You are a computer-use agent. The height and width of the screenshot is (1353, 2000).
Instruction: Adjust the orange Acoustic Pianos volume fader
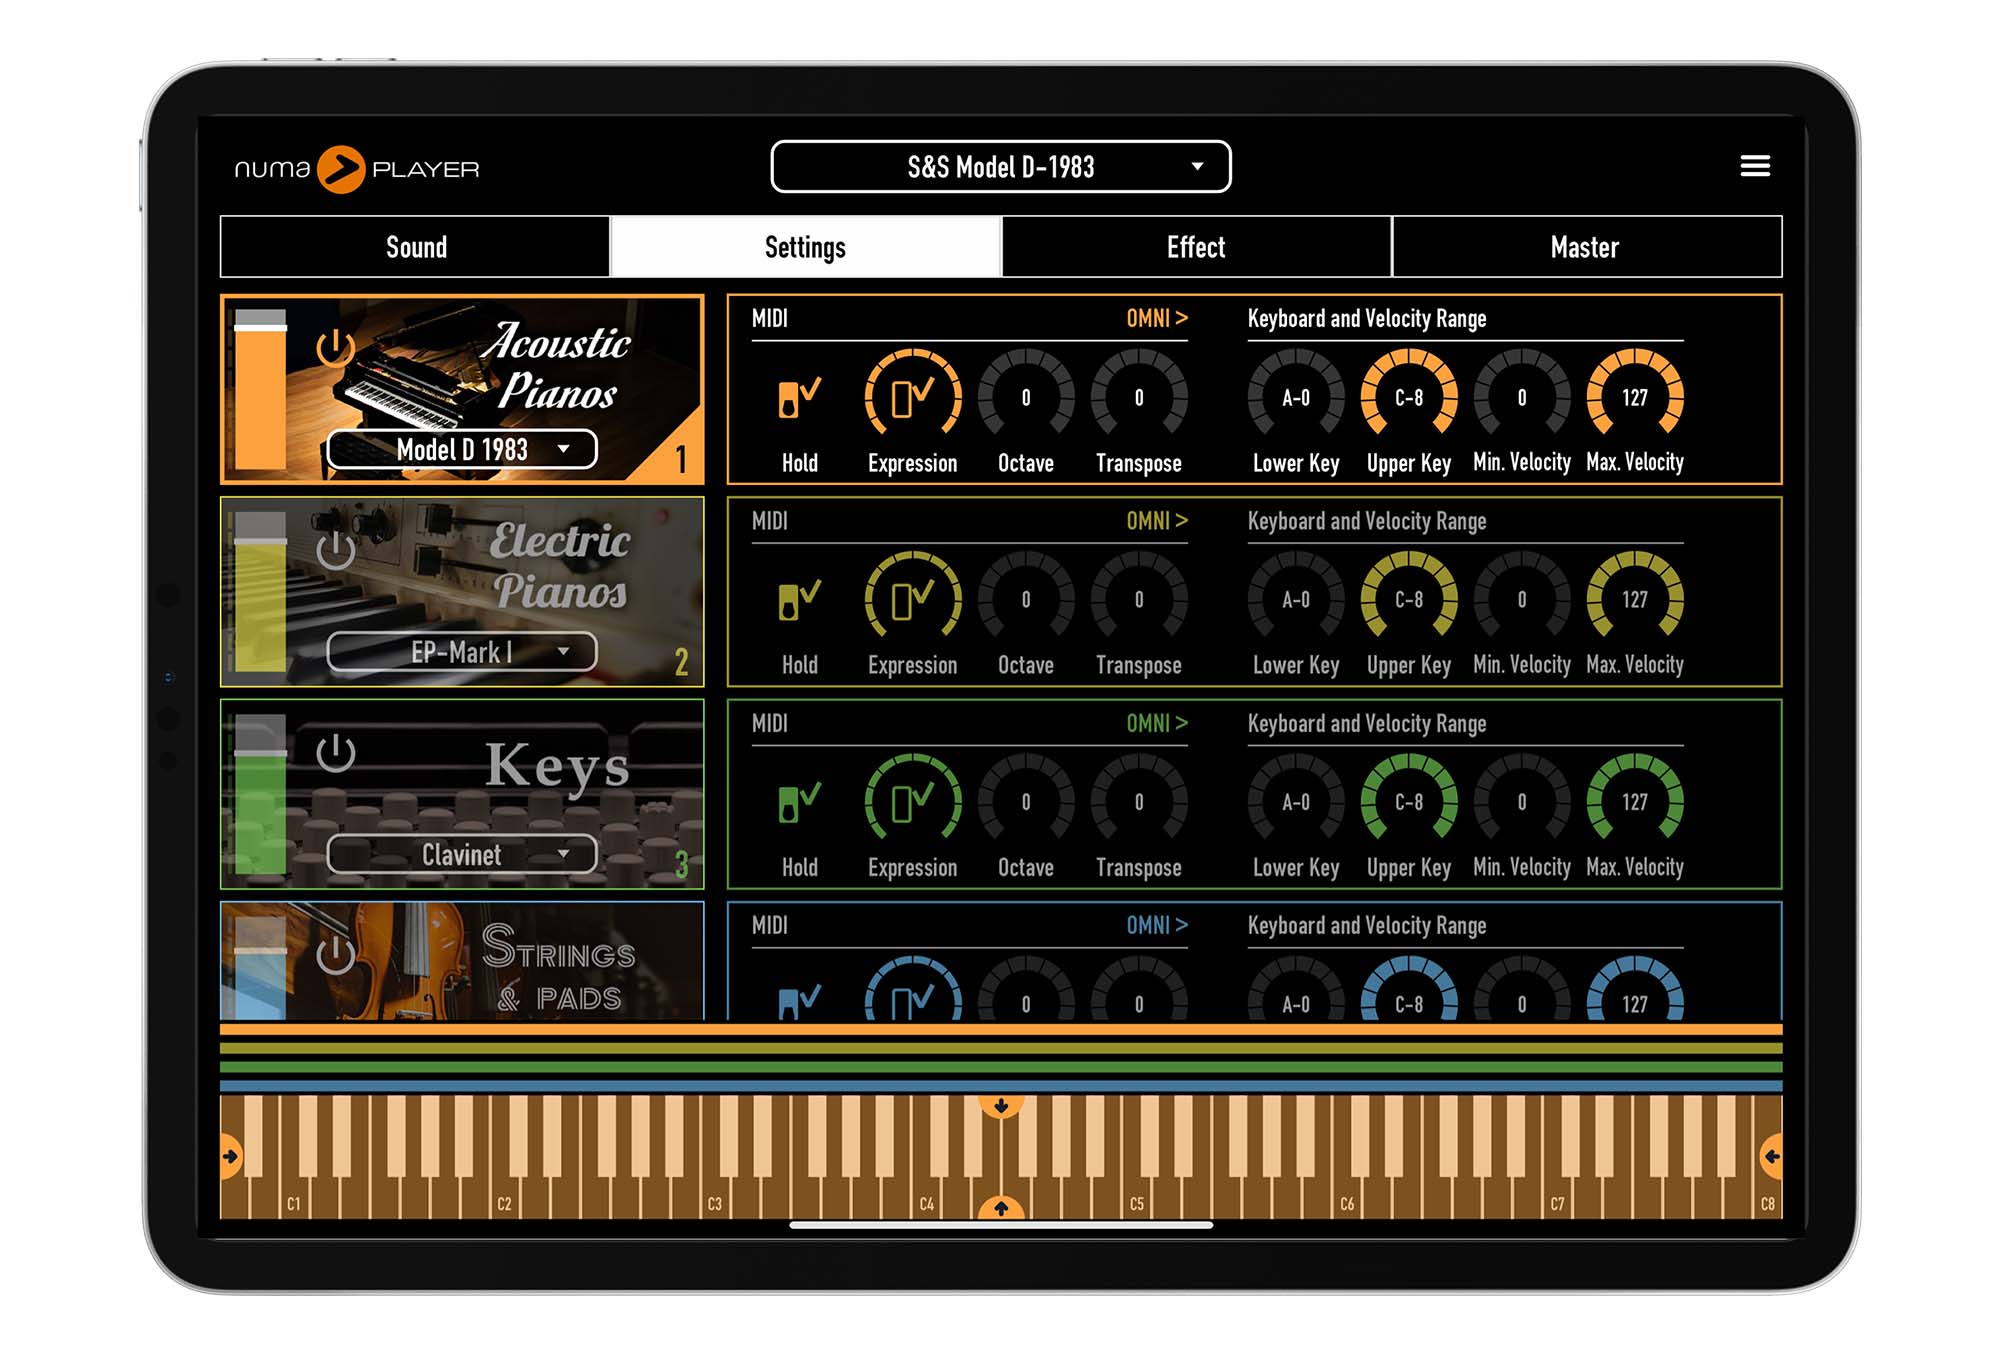point(260,390)
